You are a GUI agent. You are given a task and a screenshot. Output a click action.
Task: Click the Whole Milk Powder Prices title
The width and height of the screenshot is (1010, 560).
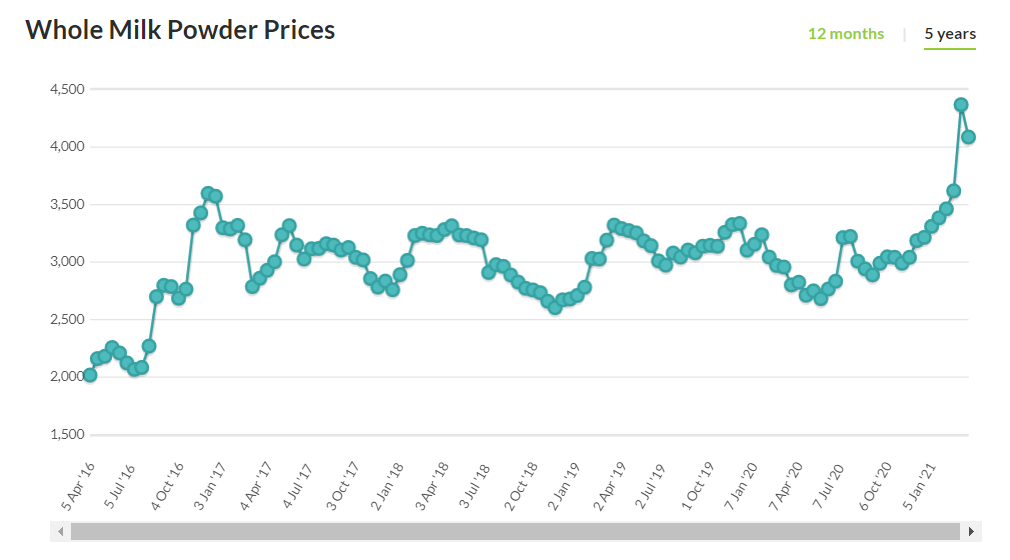(180, 30)
